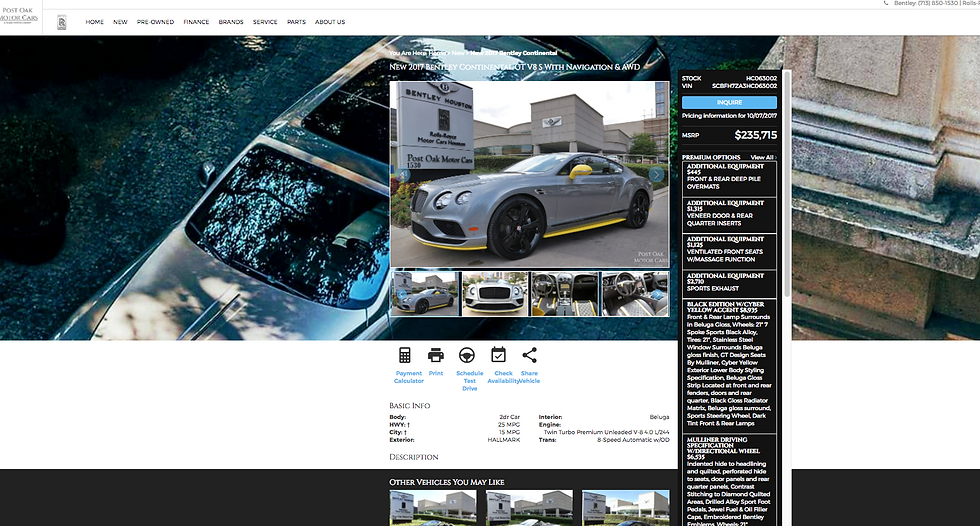Open third vehicle card in Other Vehicles

[x=626, y=508]
